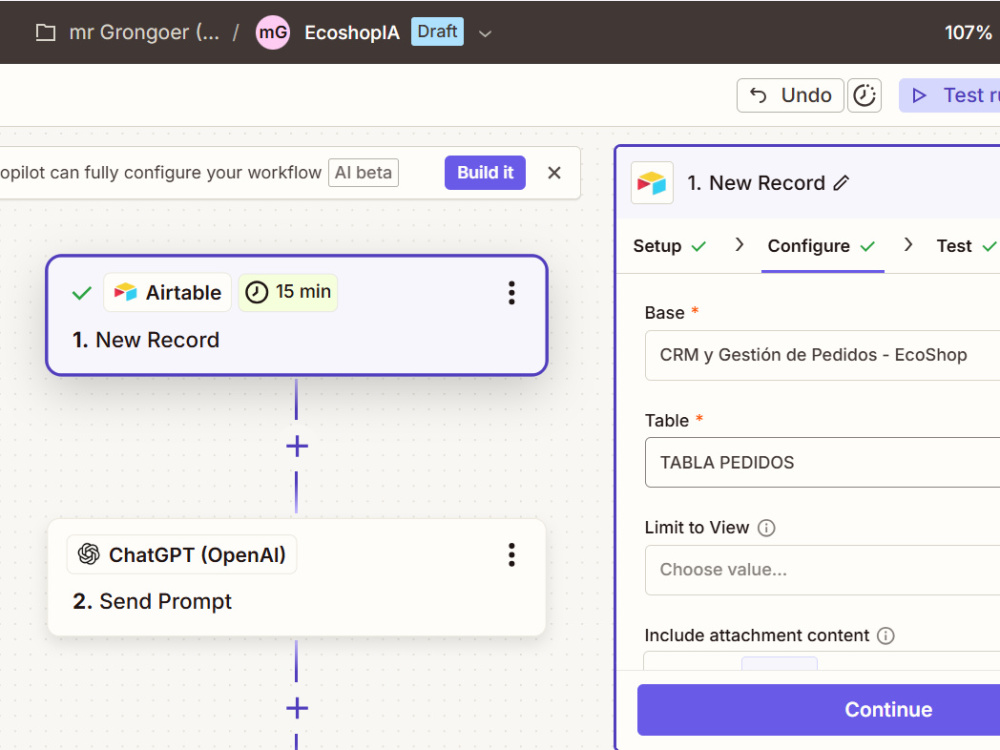Add step below Send Prompt

[297, 708]
